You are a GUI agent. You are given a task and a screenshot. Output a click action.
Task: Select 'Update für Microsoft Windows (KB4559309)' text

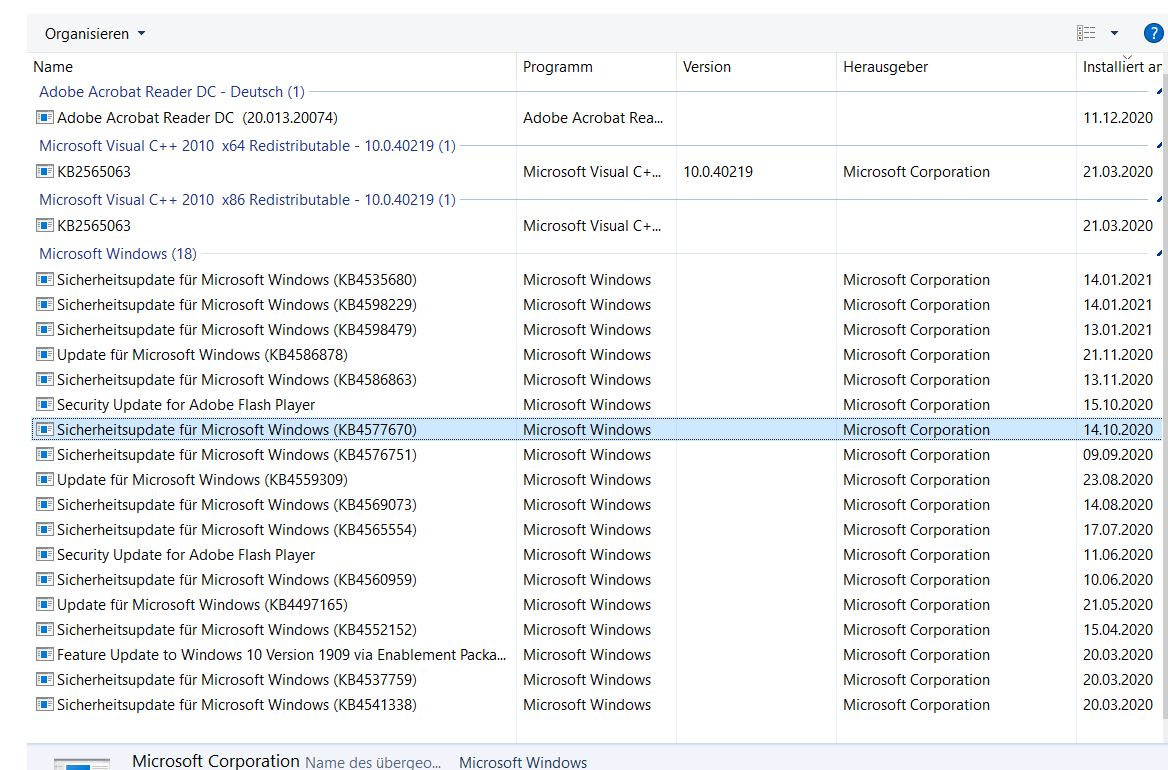pos(203,480)
